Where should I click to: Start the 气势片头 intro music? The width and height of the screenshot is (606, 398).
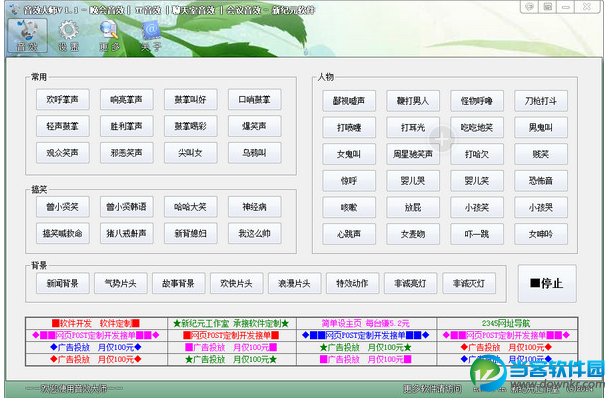click(x=121, y=283)
